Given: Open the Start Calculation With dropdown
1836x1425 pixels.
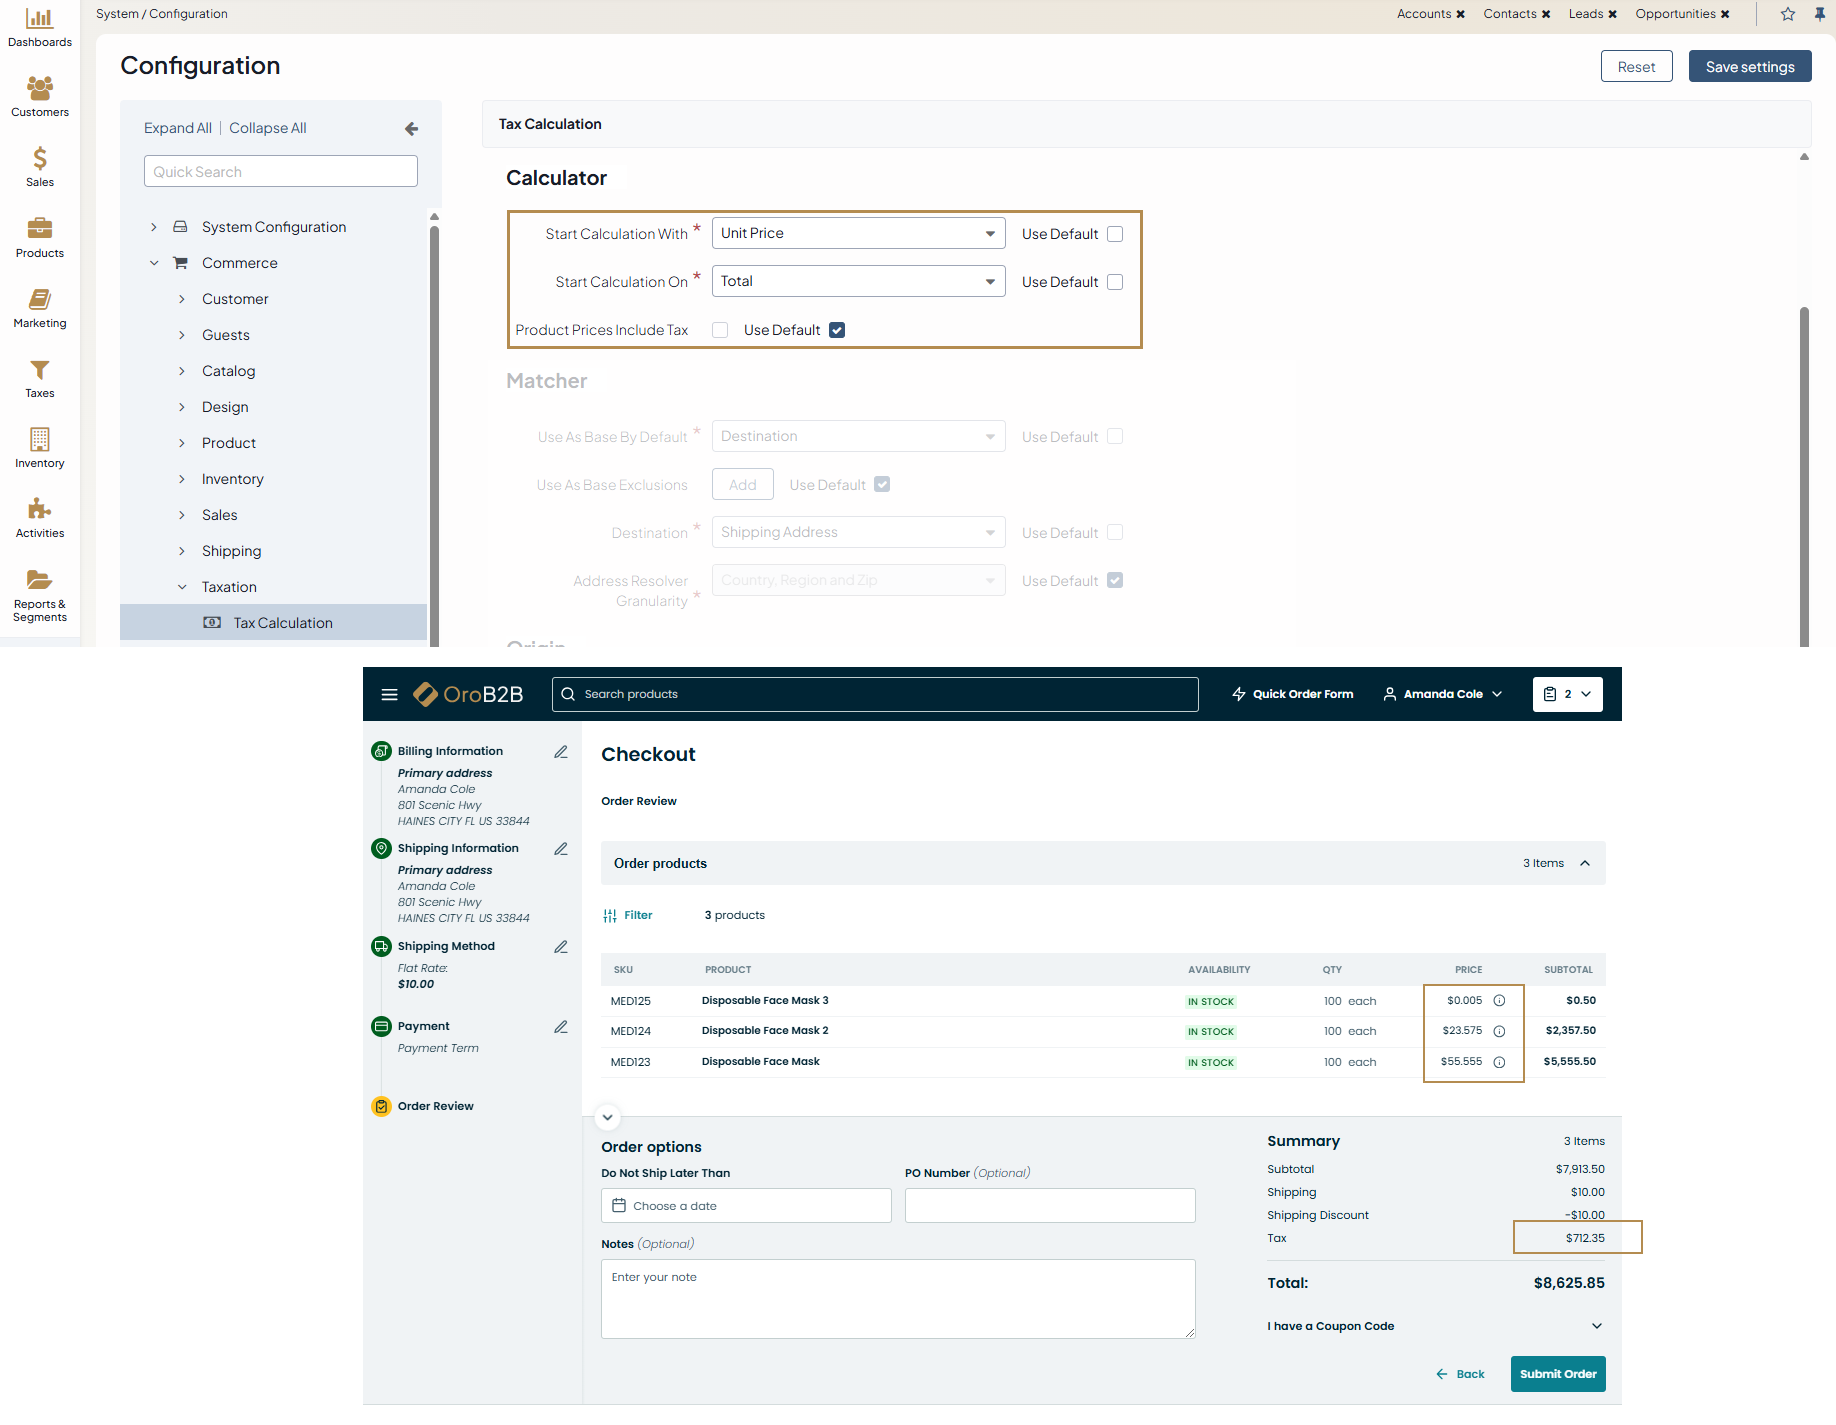Looking at the screenshot, I should coord(858,234).
